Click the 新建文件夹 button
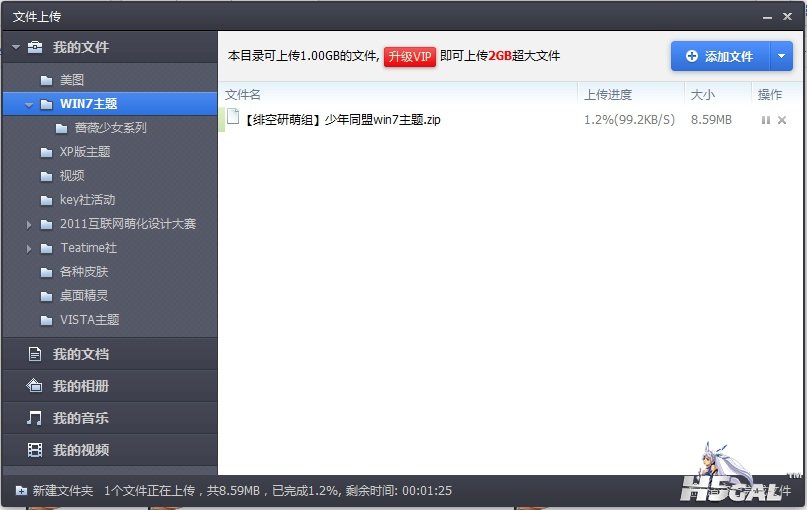Screen dimensions: 807x510 pos(54,491)
